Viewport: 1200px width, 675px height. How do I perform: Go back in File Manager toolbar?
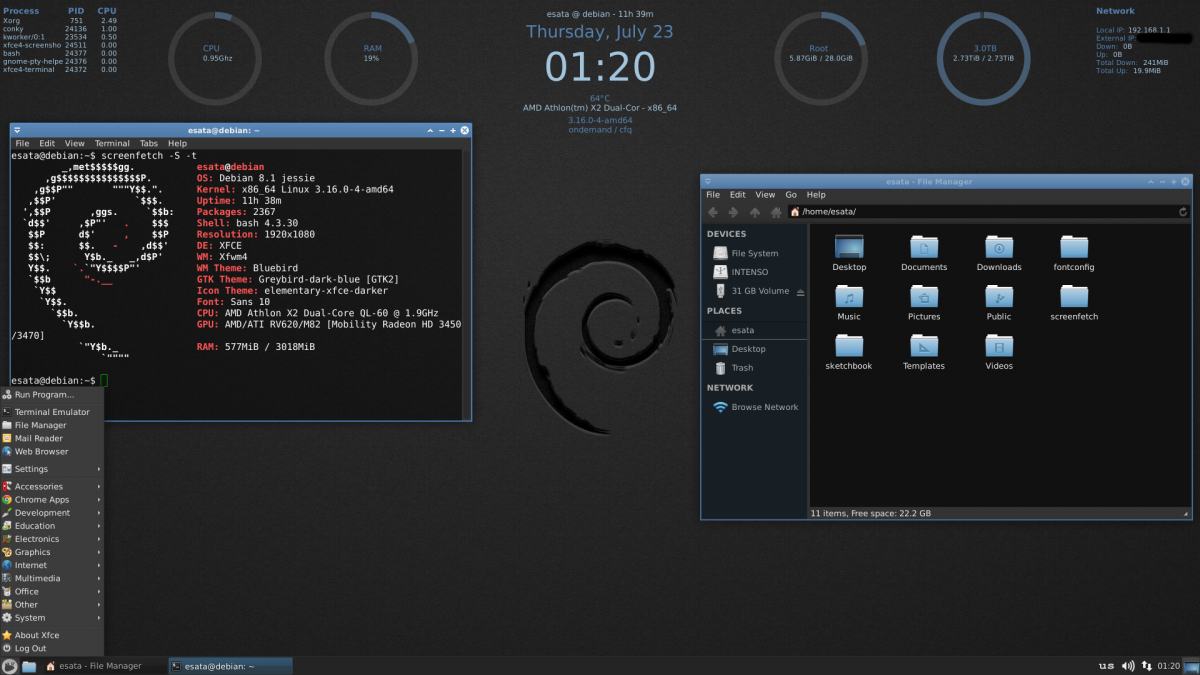click(x=713, y=212)
